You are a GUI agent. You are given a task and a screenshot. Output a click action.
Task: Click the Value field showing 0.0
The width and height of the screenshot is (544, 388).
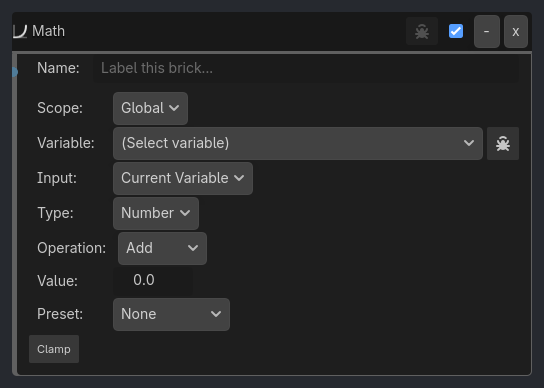153,280
